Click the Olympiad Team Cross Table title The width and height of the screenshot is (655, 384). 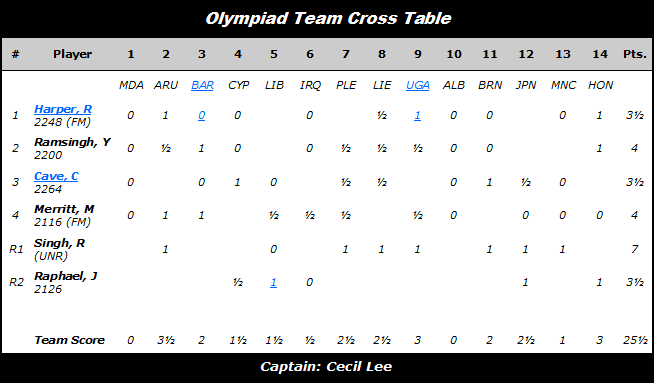pos(328,18)
